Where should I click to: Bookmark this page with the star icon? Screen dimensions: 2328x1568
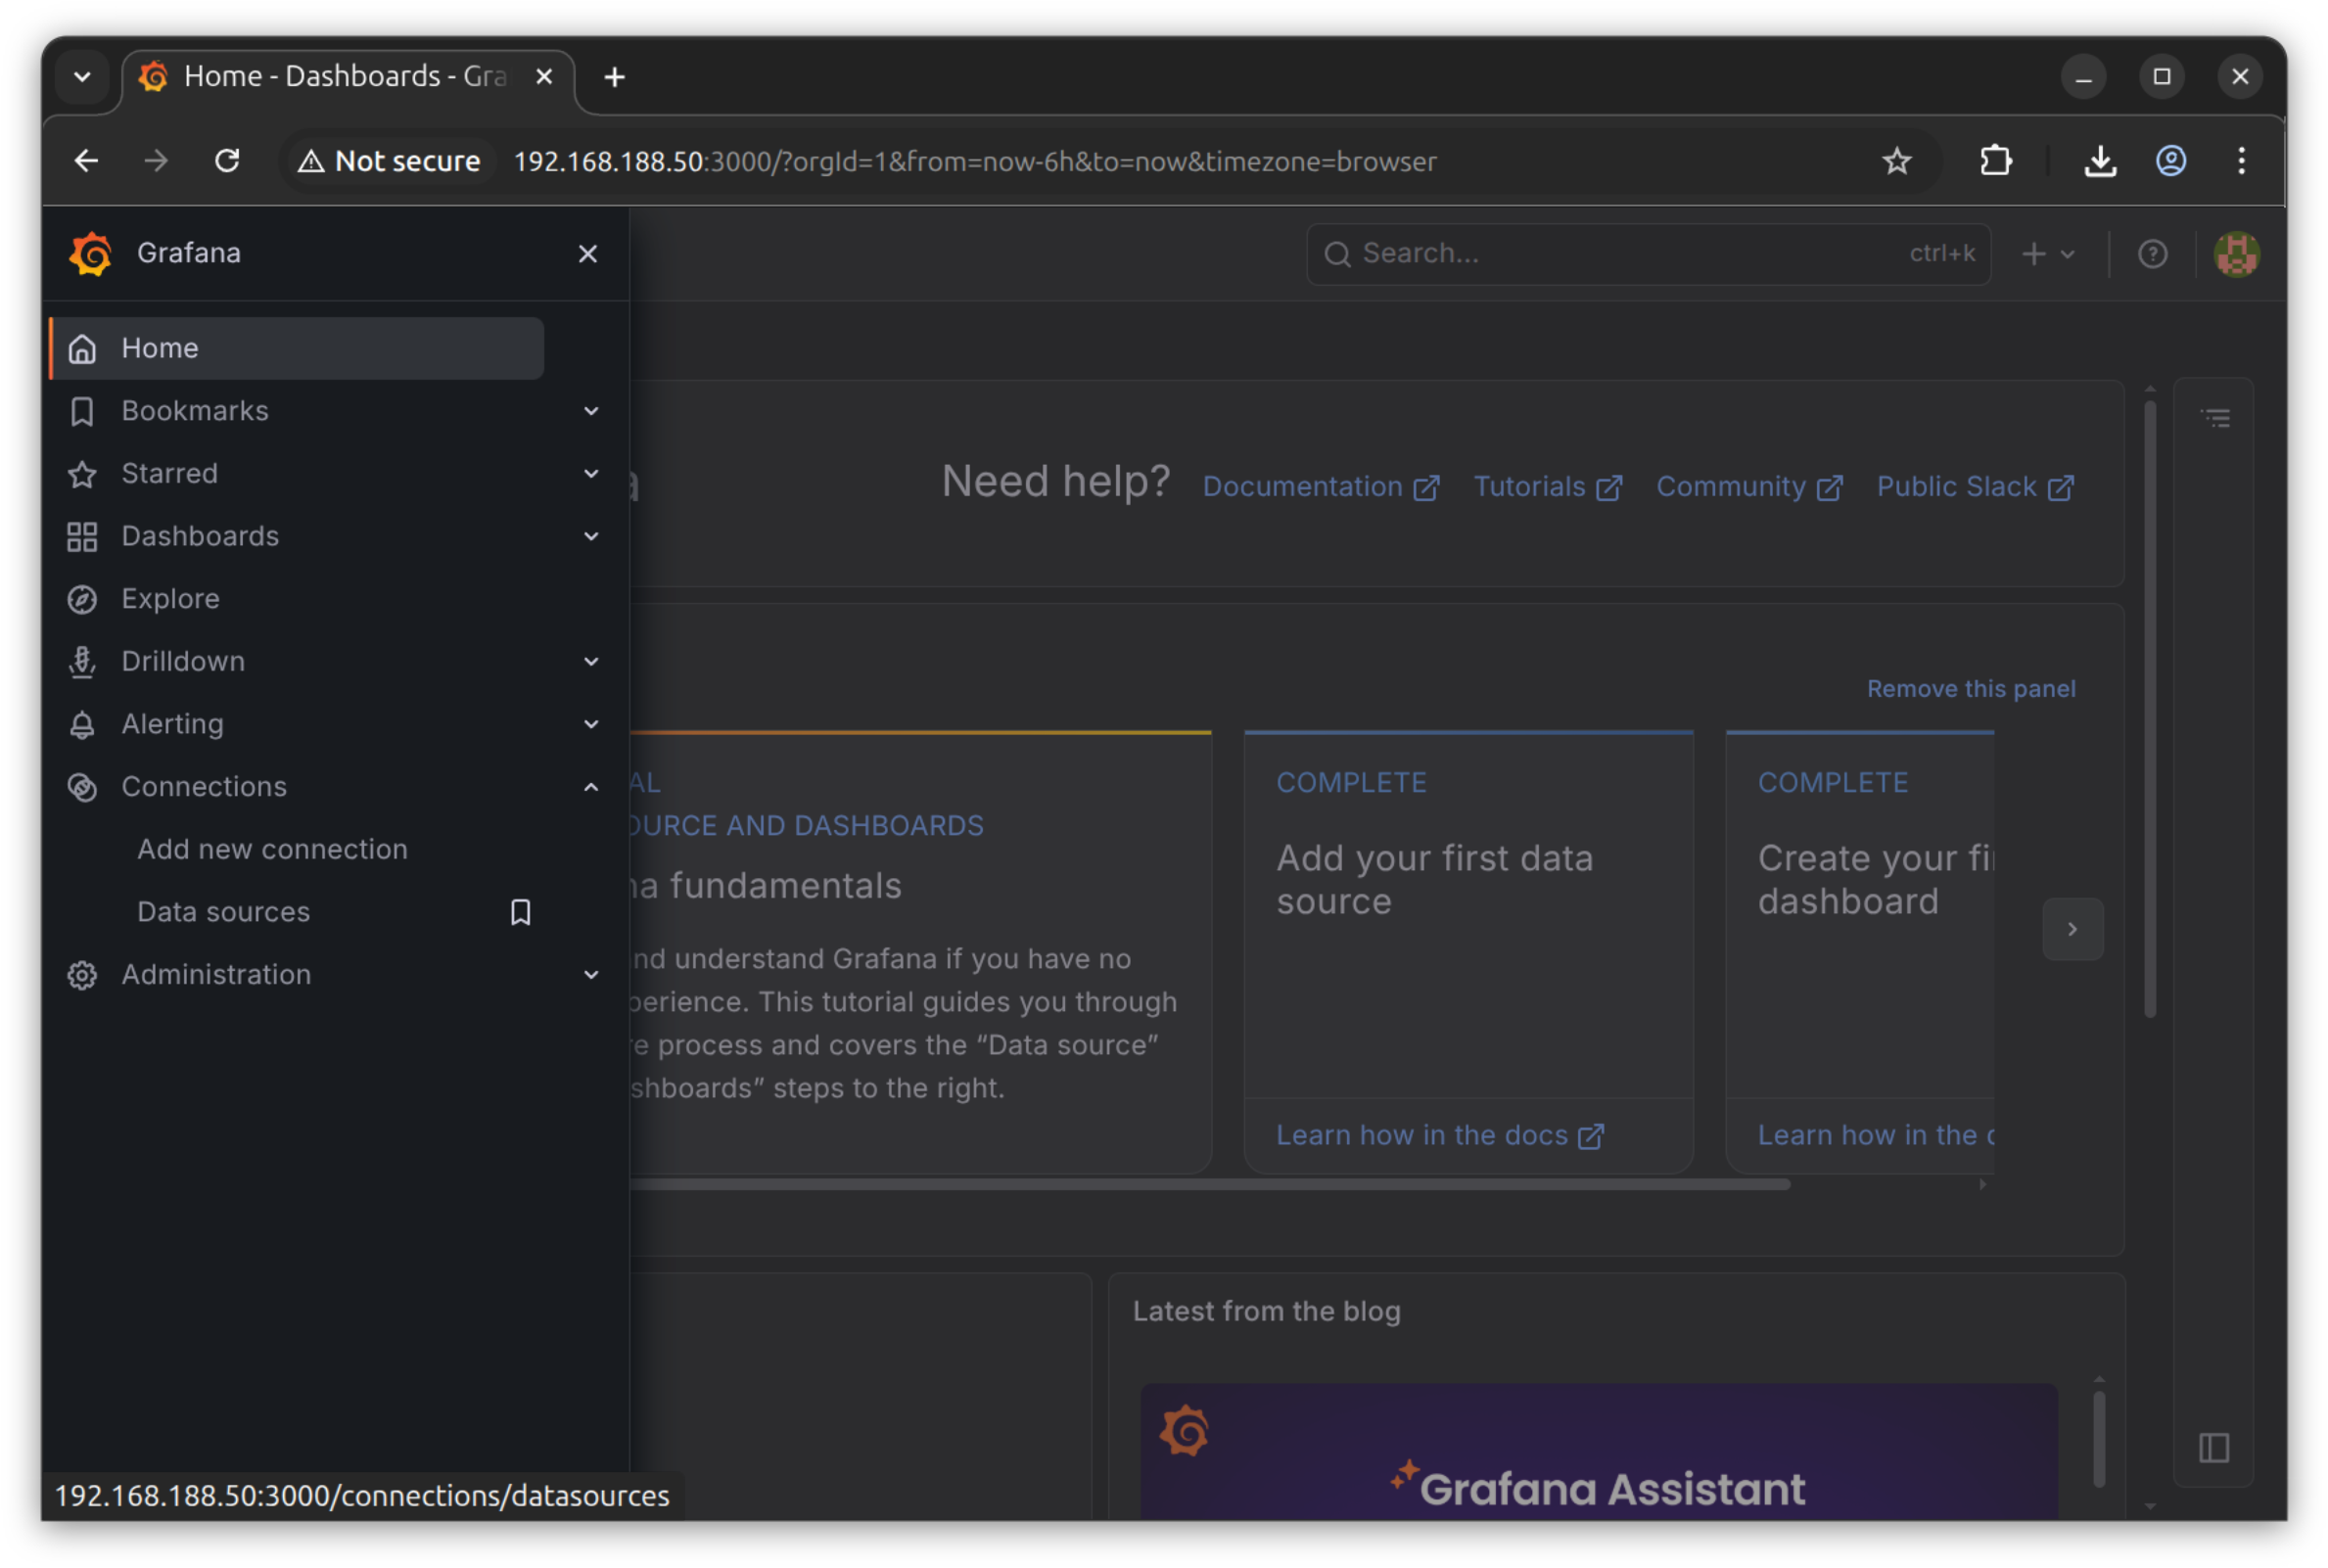[x=1896, y=161]
